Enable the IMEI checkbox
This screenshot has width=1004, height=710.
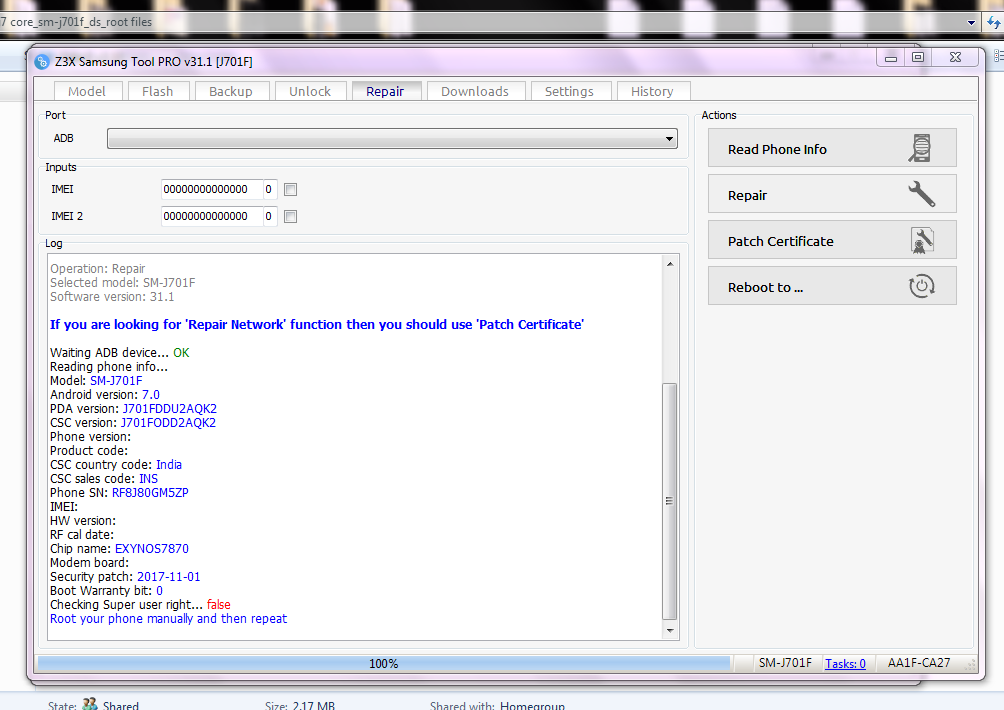click(x=290, y=190)
